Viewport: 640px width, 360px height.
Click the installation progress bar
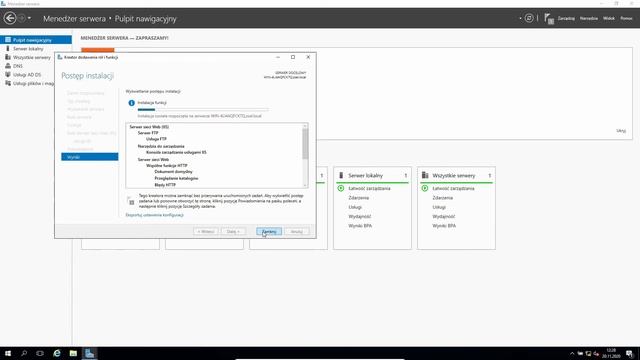click(x=203, y=109)
